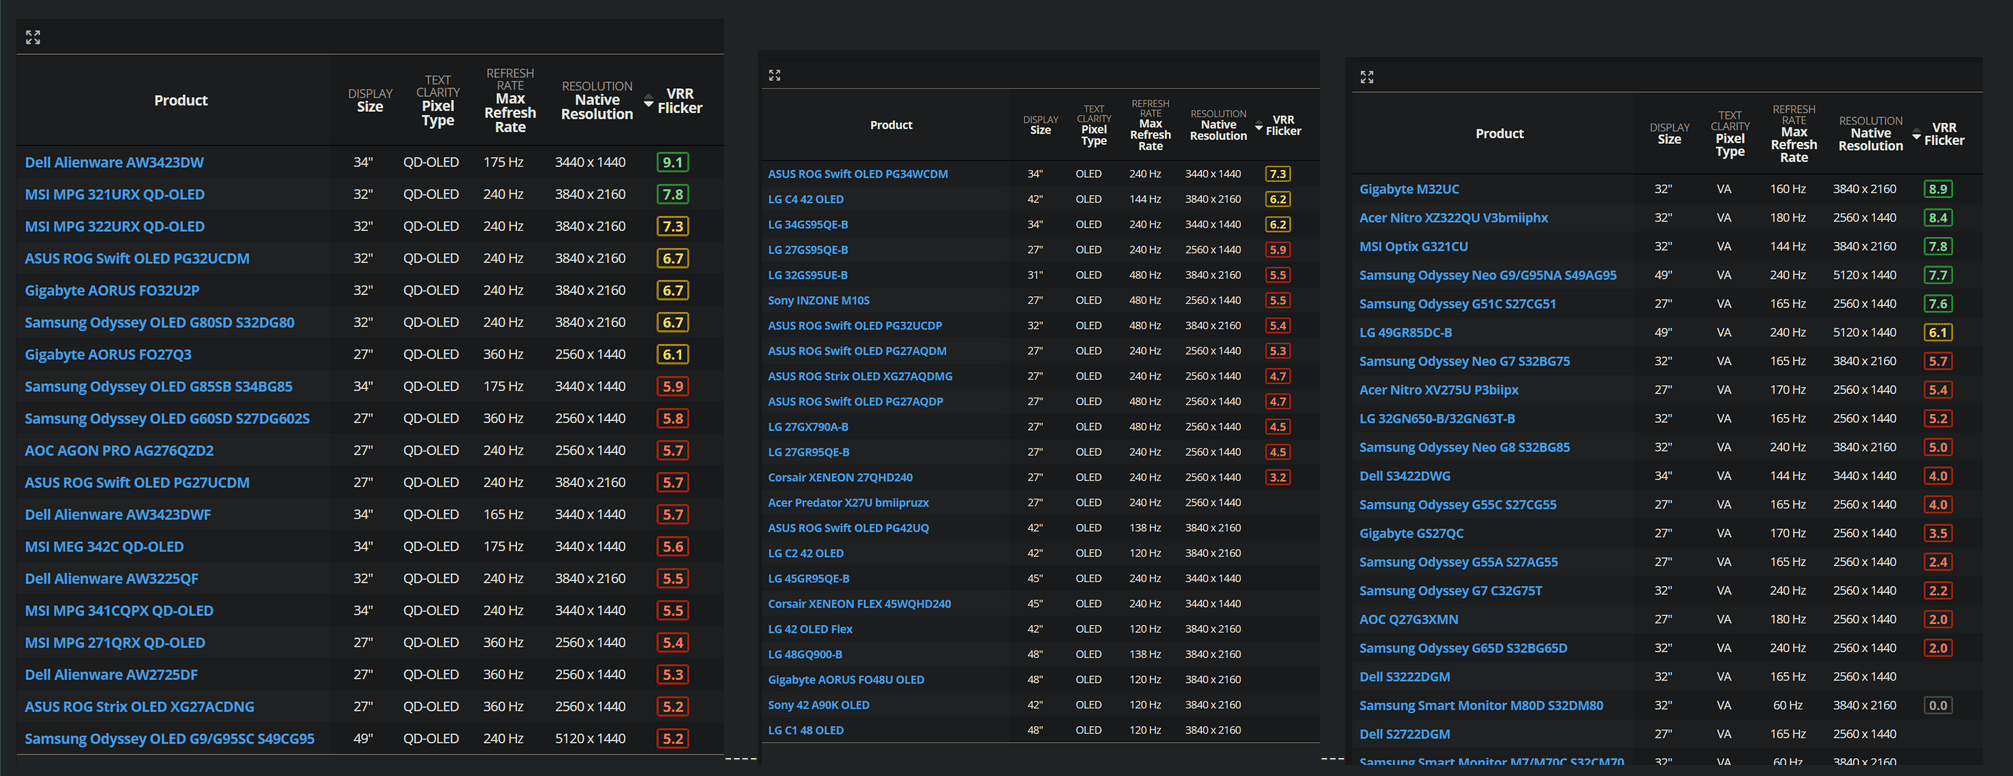
Task: Open the Dell S3222DGM link
Action: (1405, 676)
